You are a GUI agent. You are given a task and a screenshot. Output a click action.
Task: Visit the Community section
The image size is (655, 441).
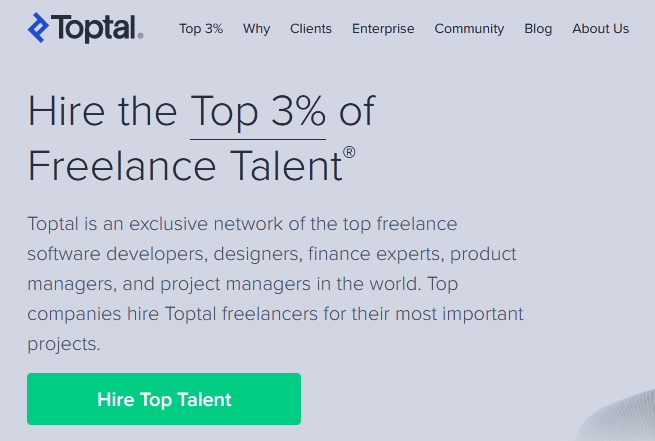(469, 29)
